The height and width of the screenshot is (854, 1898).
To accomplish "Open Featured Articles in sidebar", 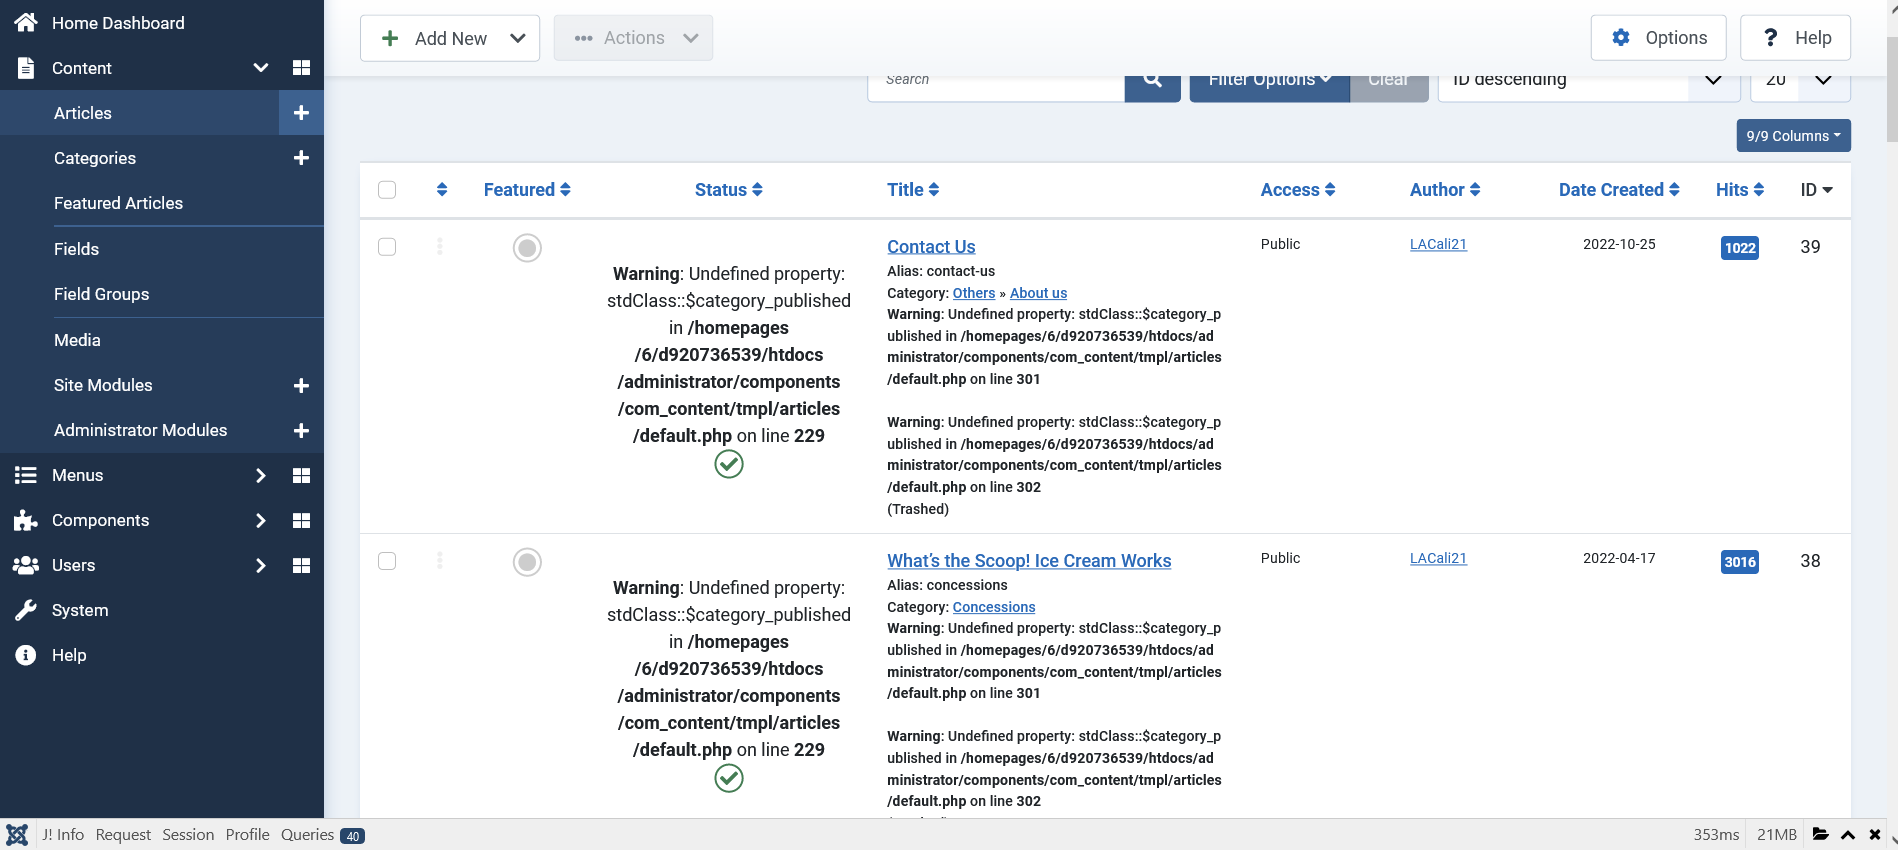I will pos(118,203).
